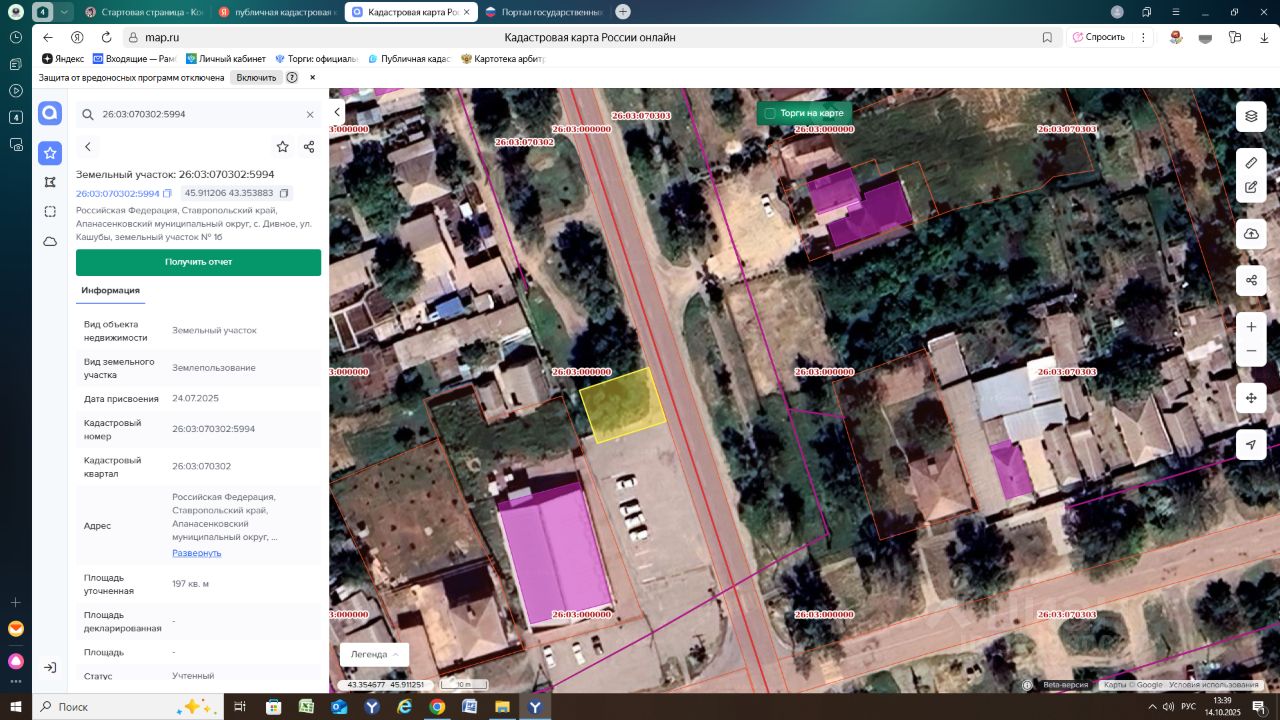Zoom in on the map
Screen dimensions: 1280x720
1251,327
